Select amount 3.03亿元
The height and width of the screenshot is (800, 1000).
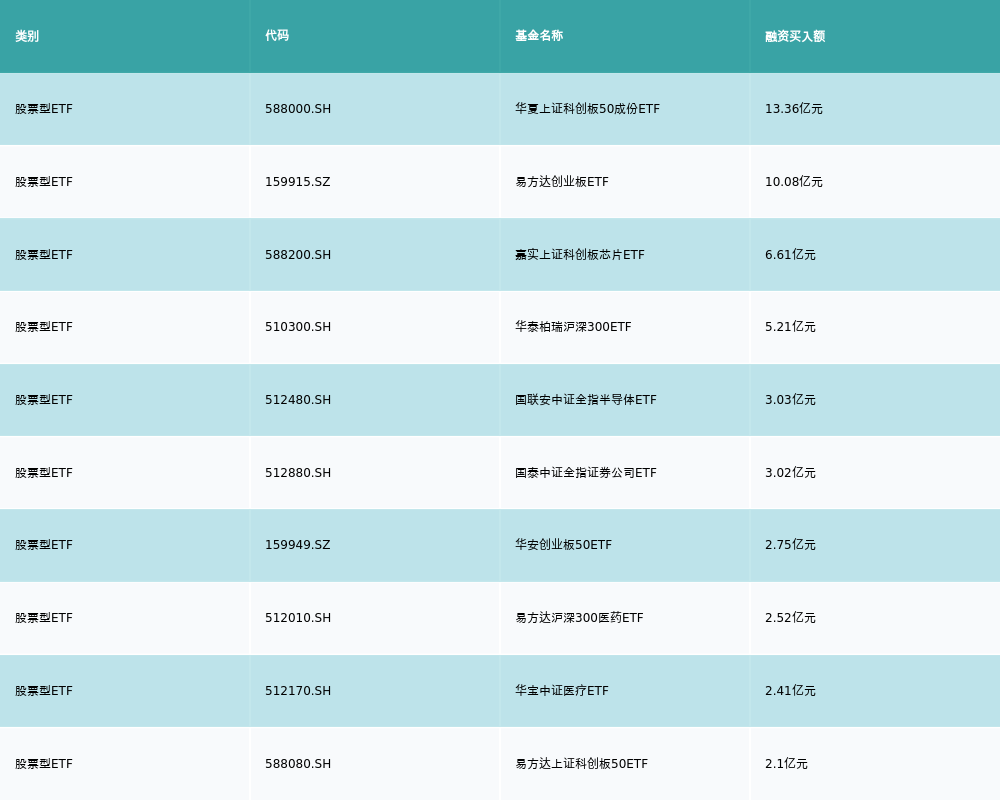tap(790, 400)
